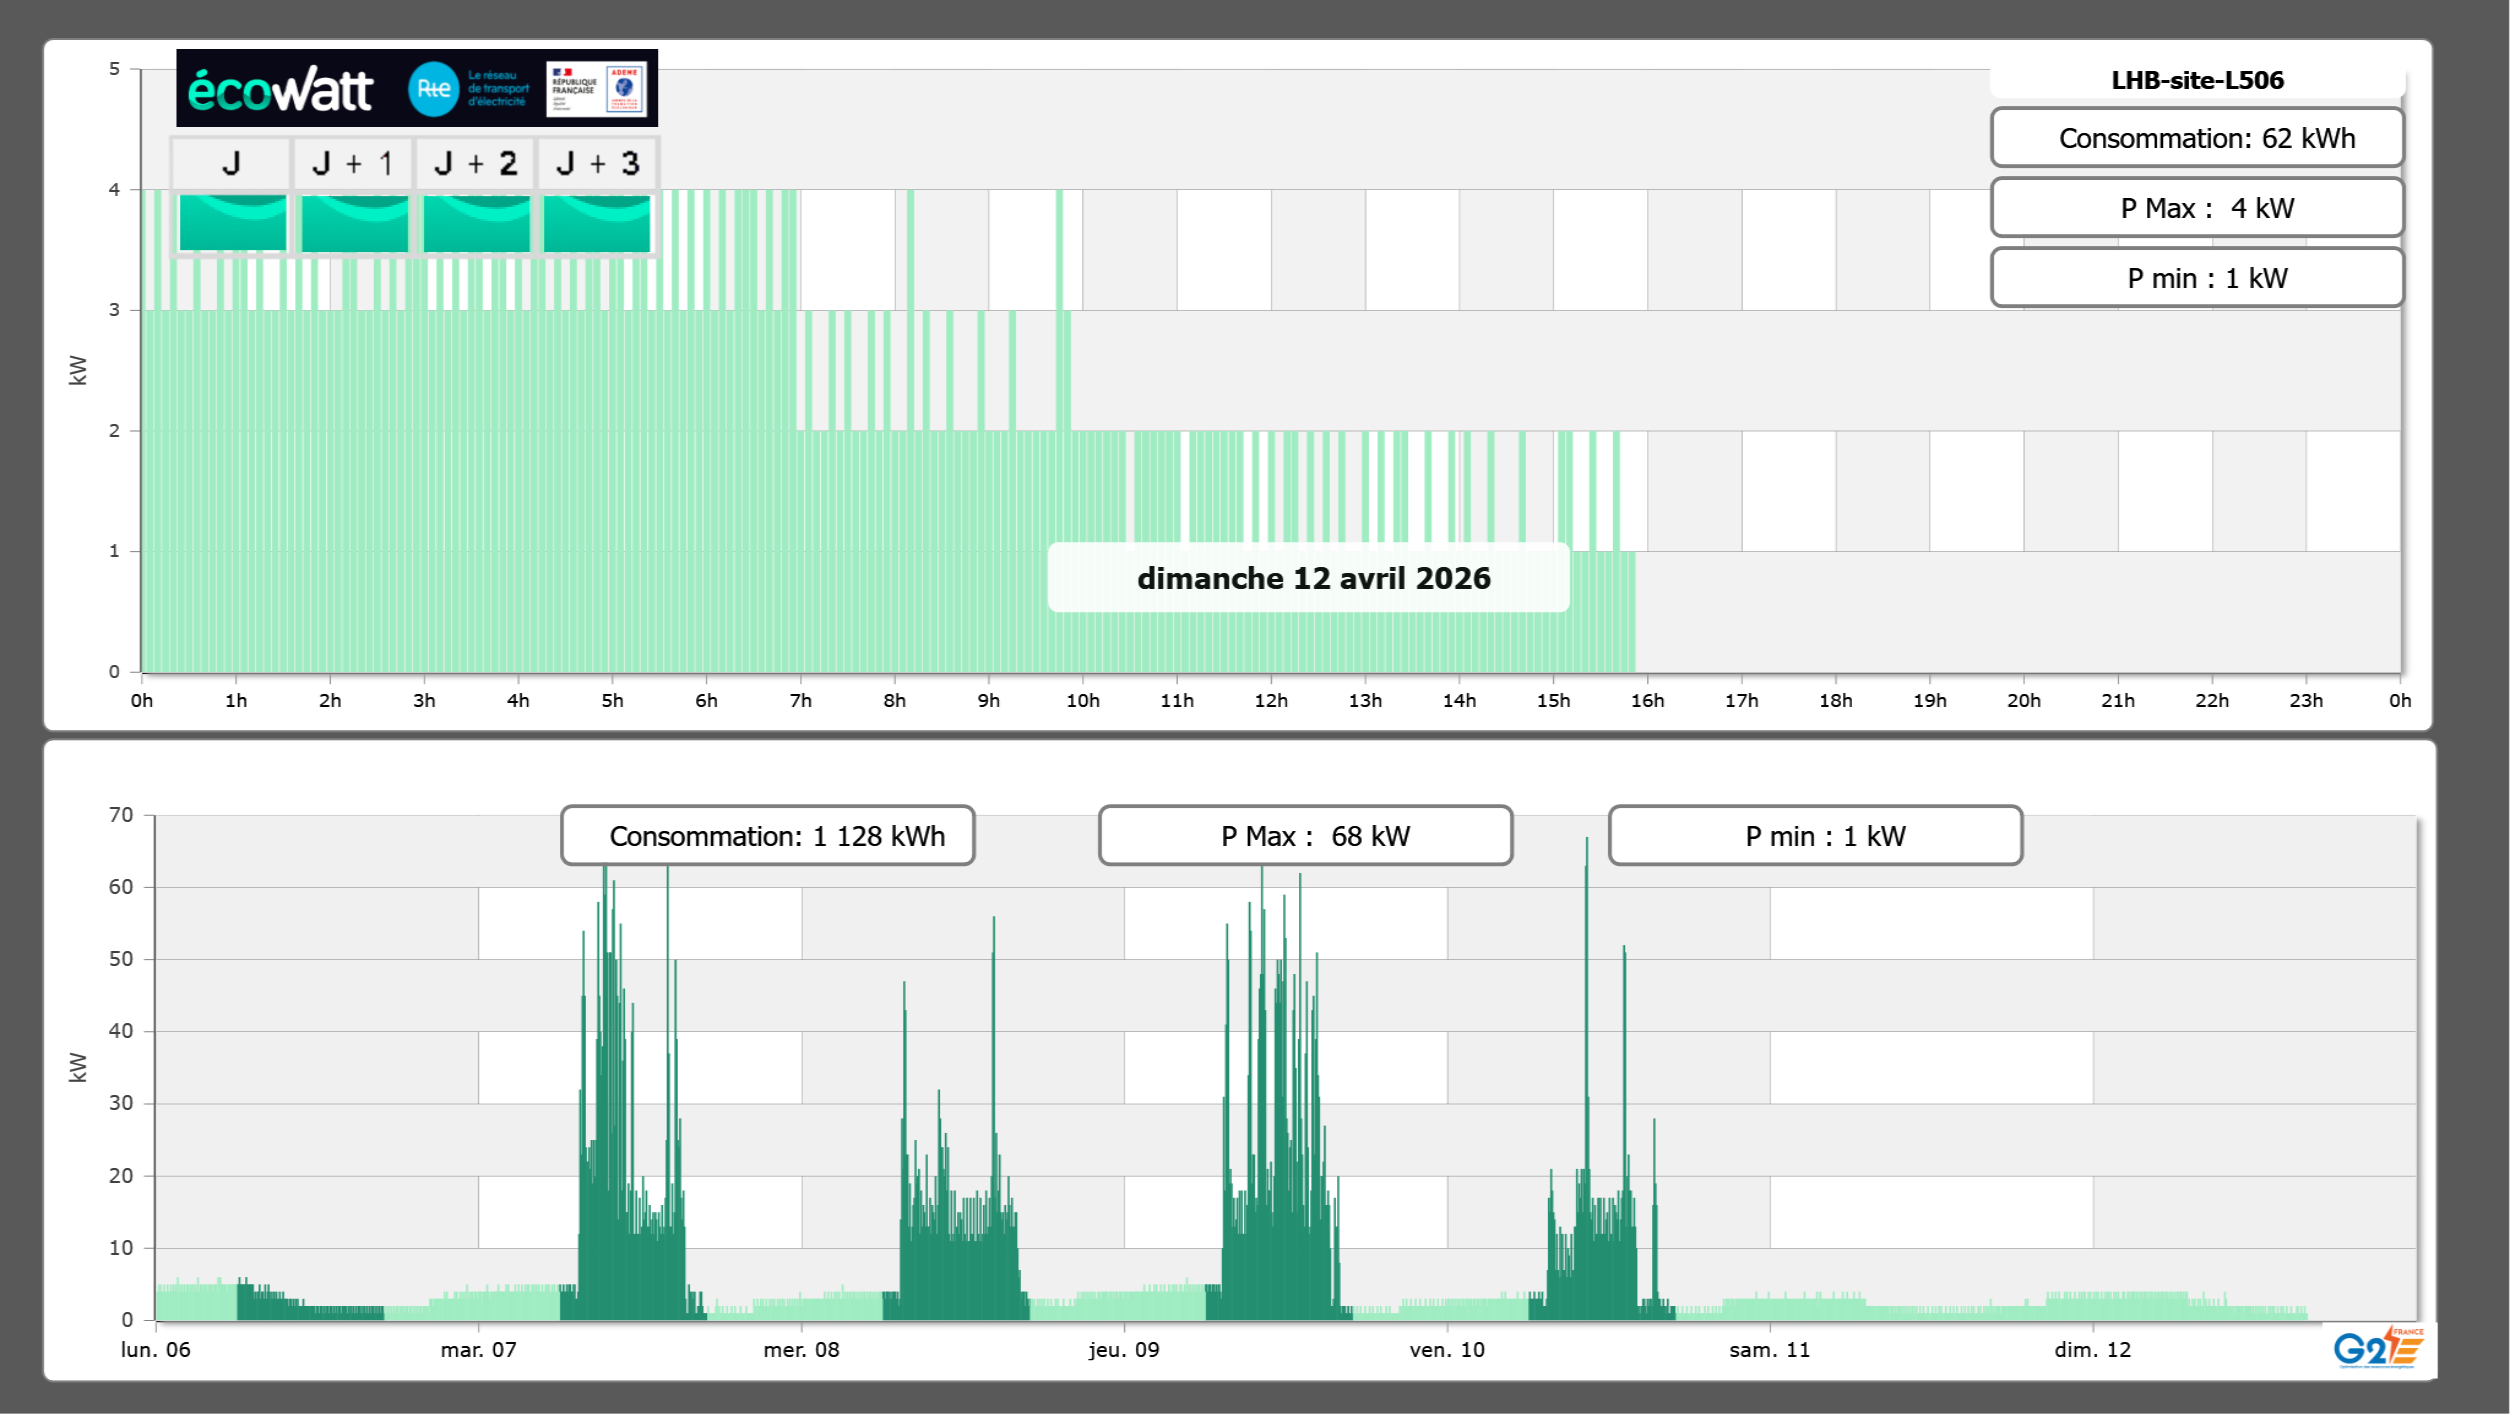Screen dimensions: 2511x1415
Task: Click the Consommation: 62 kWh box
Action: (2197, 138)
